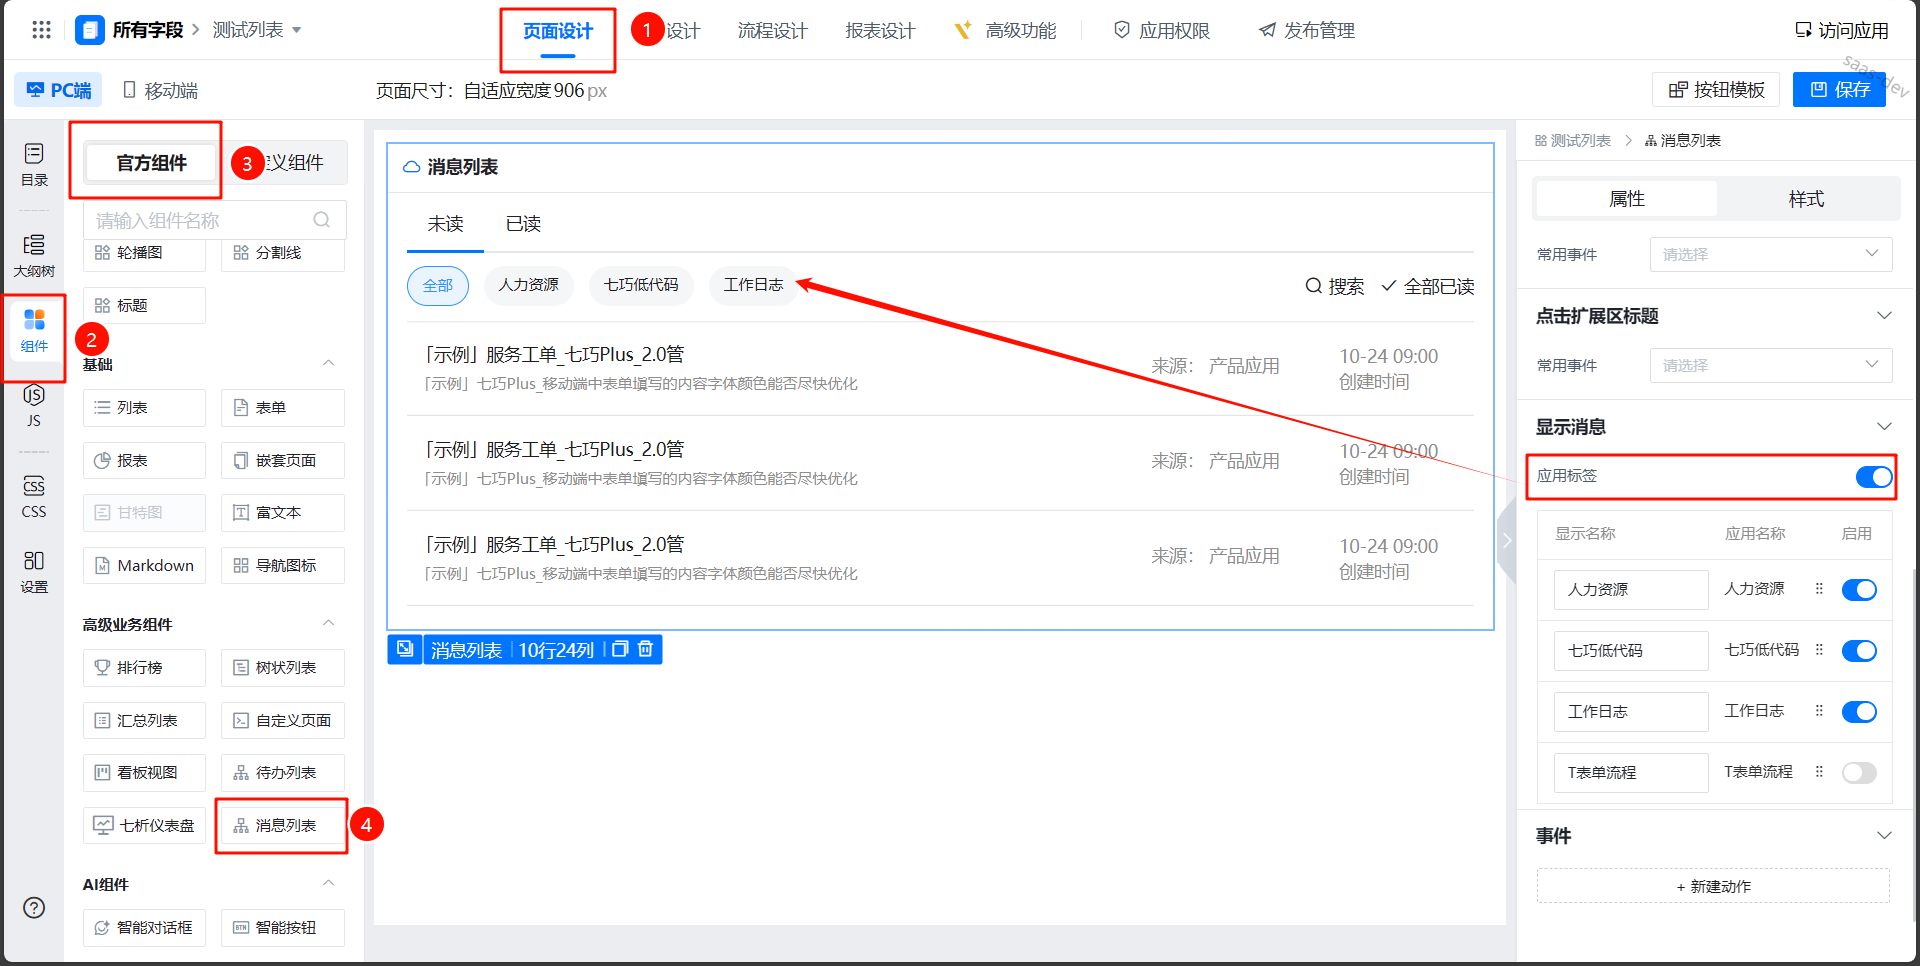The width and height of the screenshot is (1920, 966).
Task: Switch to the 已读 tab
Action: (x=523, y=224)
